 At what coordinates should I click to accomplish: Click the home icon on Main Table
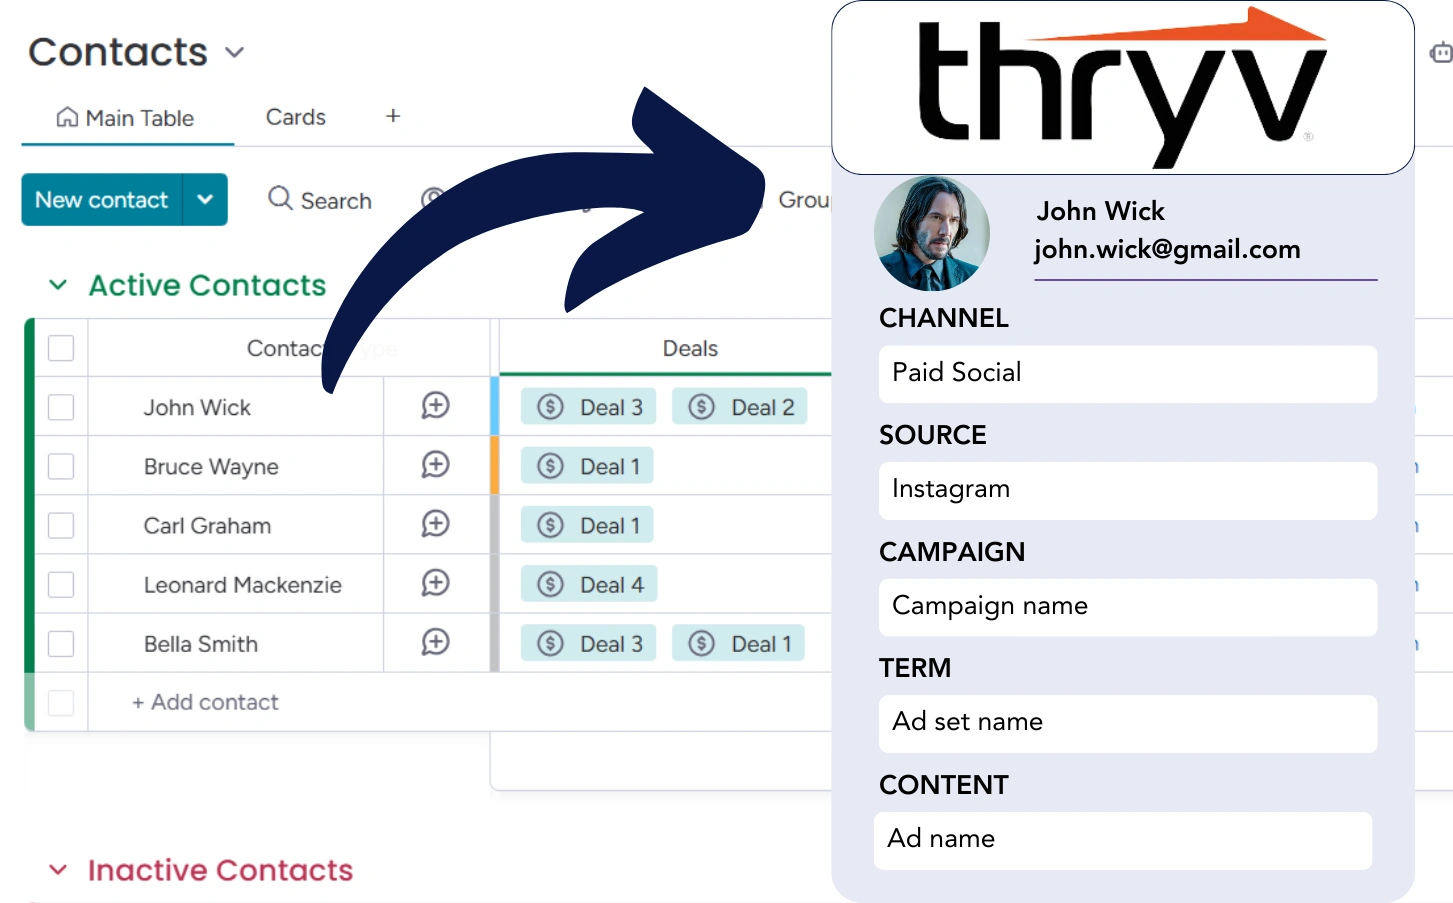pos(67,117)
